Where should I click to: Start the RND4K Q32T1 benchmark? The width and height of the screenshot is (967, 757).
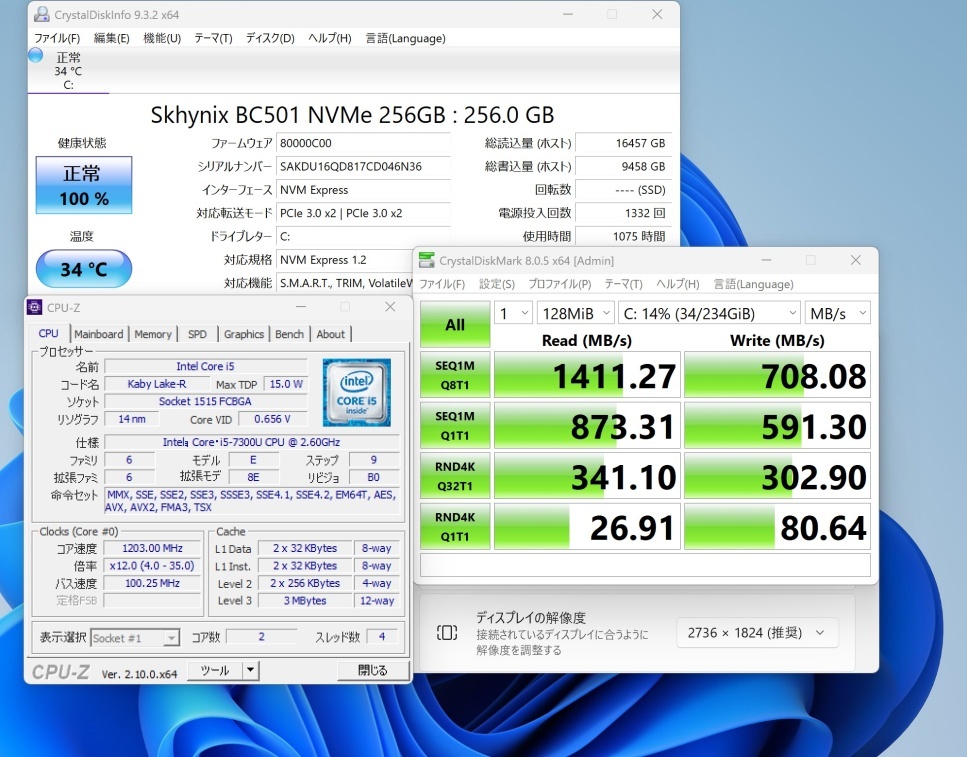(455, 476)
